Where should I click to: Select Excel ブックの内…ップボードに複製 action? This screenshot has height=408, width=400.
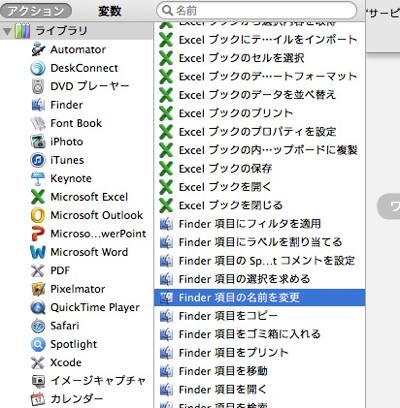point(260,150)
